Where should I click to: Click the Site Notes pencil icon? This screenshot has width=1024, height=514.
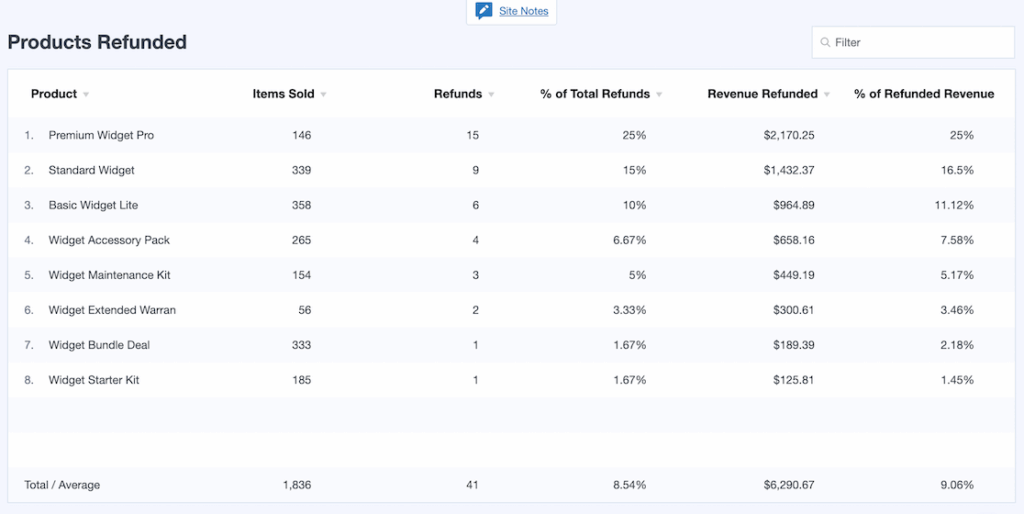pyautogui.click(x=484, y=11)
